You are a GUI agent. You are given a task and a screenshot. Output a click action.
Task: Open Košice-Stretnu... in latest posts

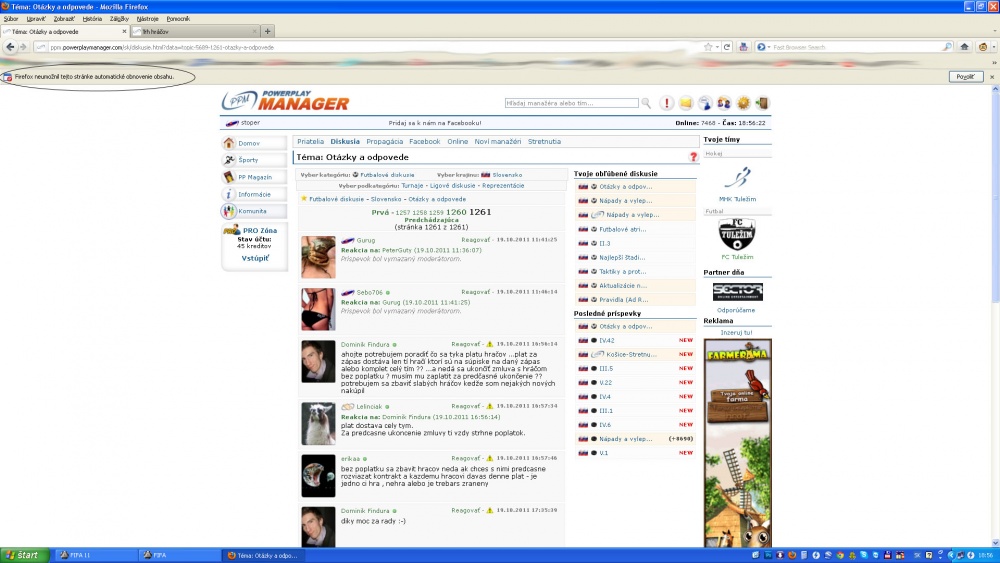(631, 355)
